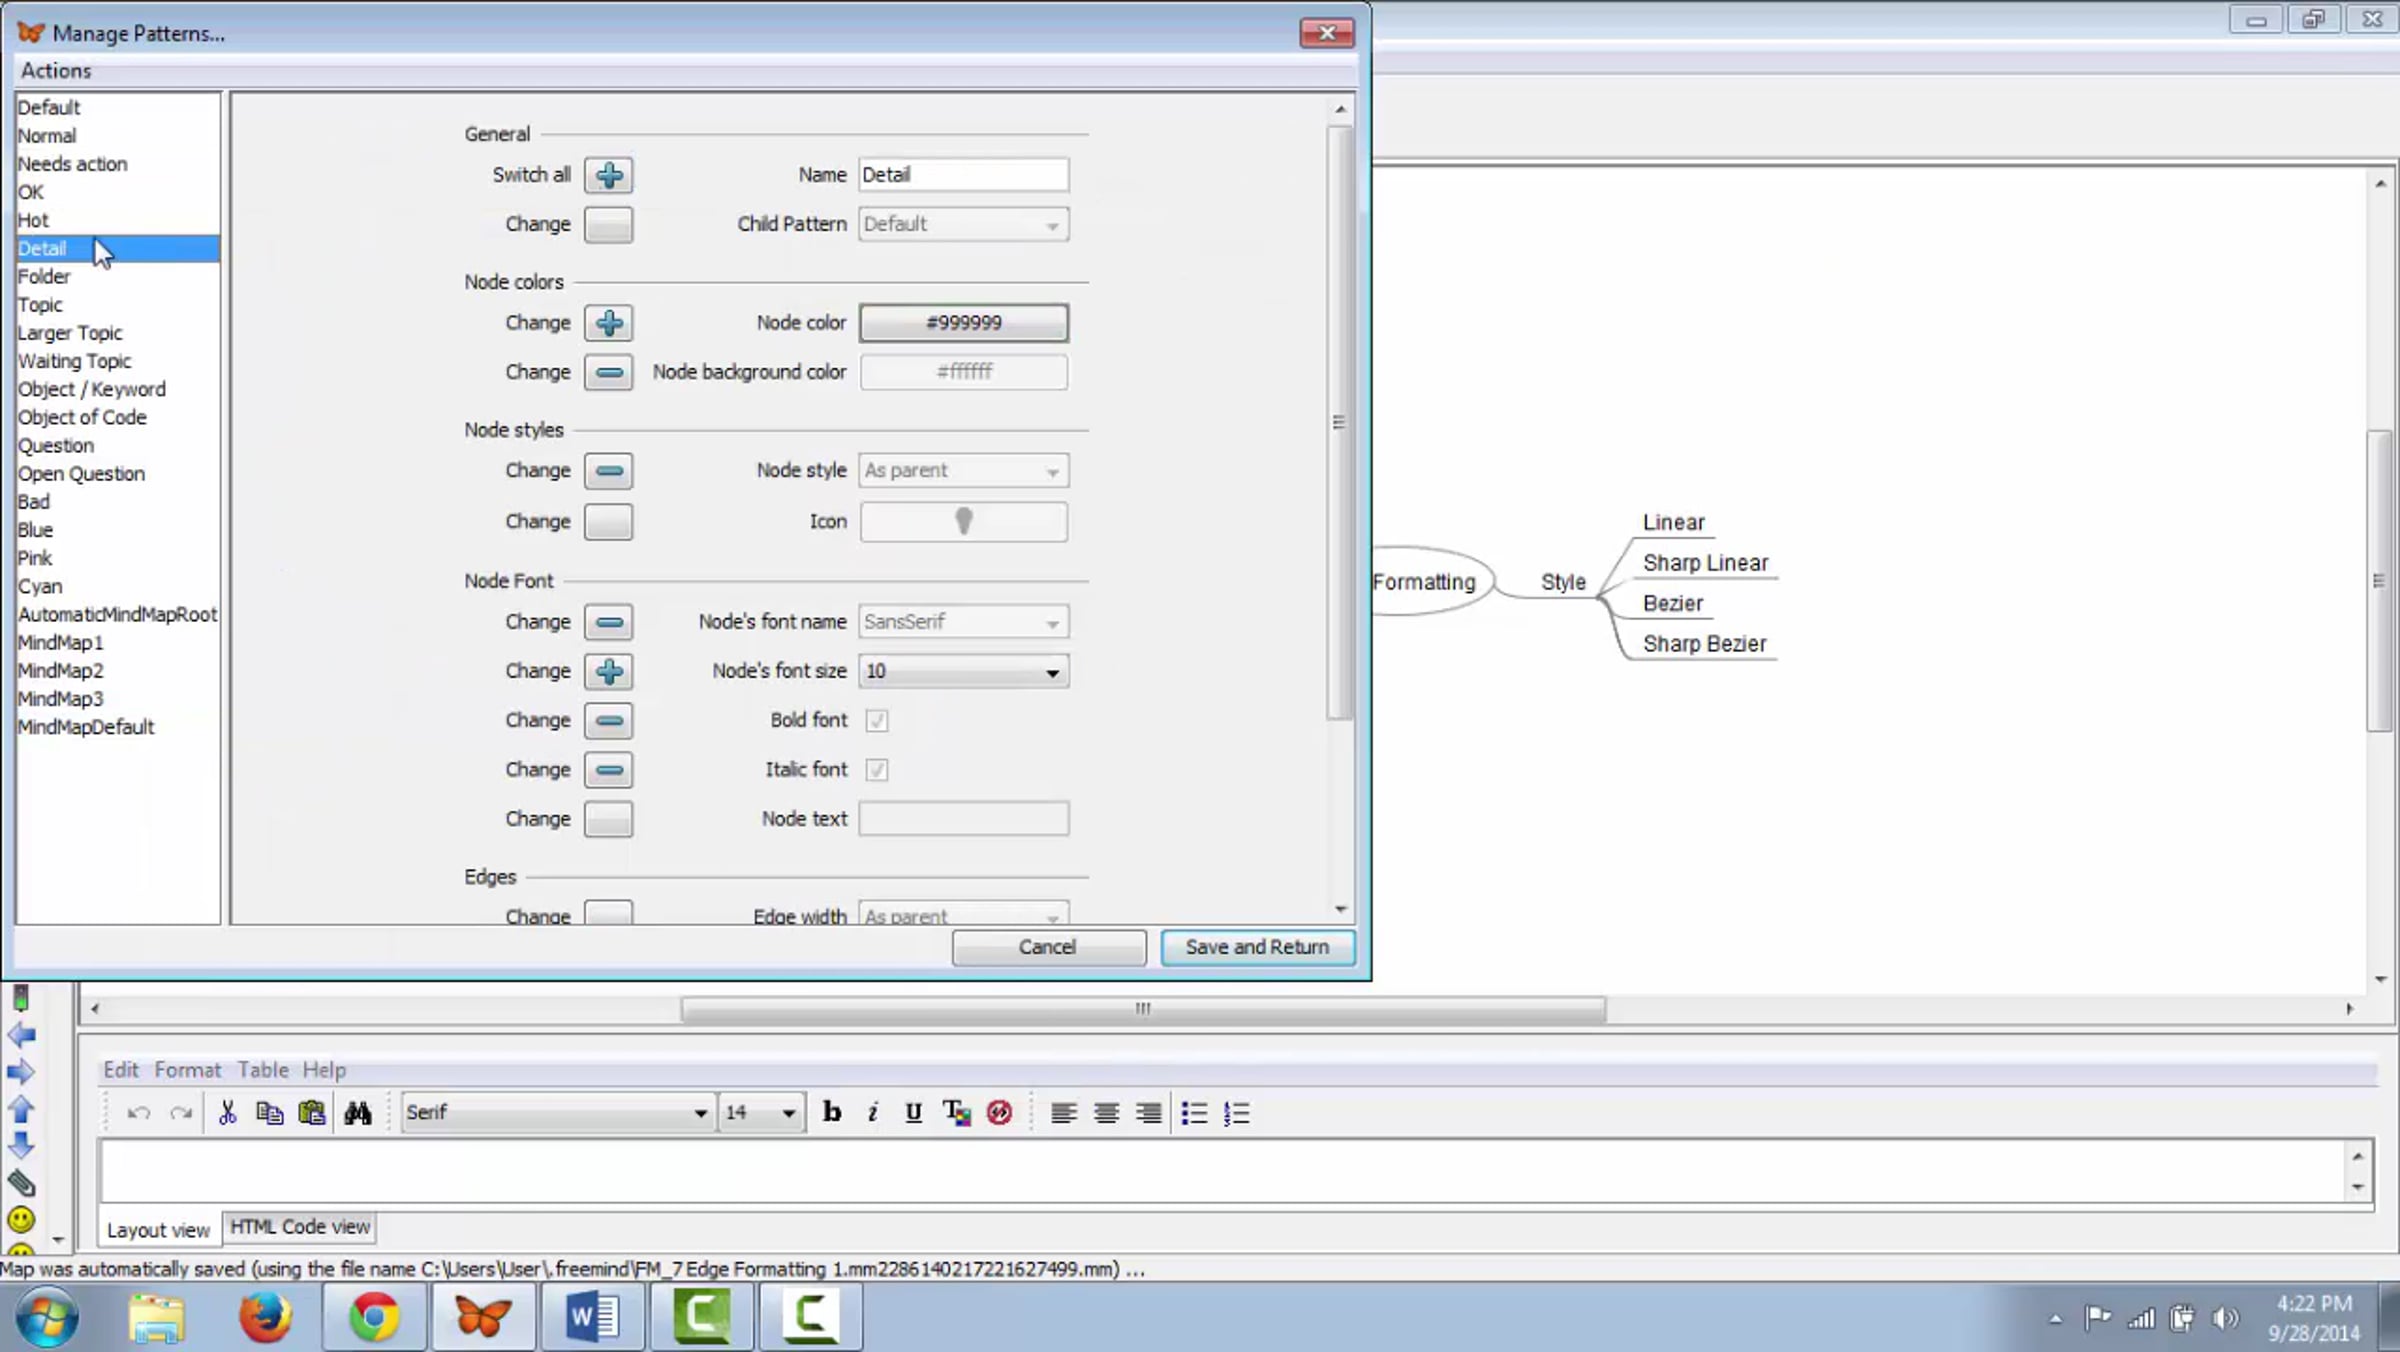Apply underline with the U icon

[x=913, y=1113]
